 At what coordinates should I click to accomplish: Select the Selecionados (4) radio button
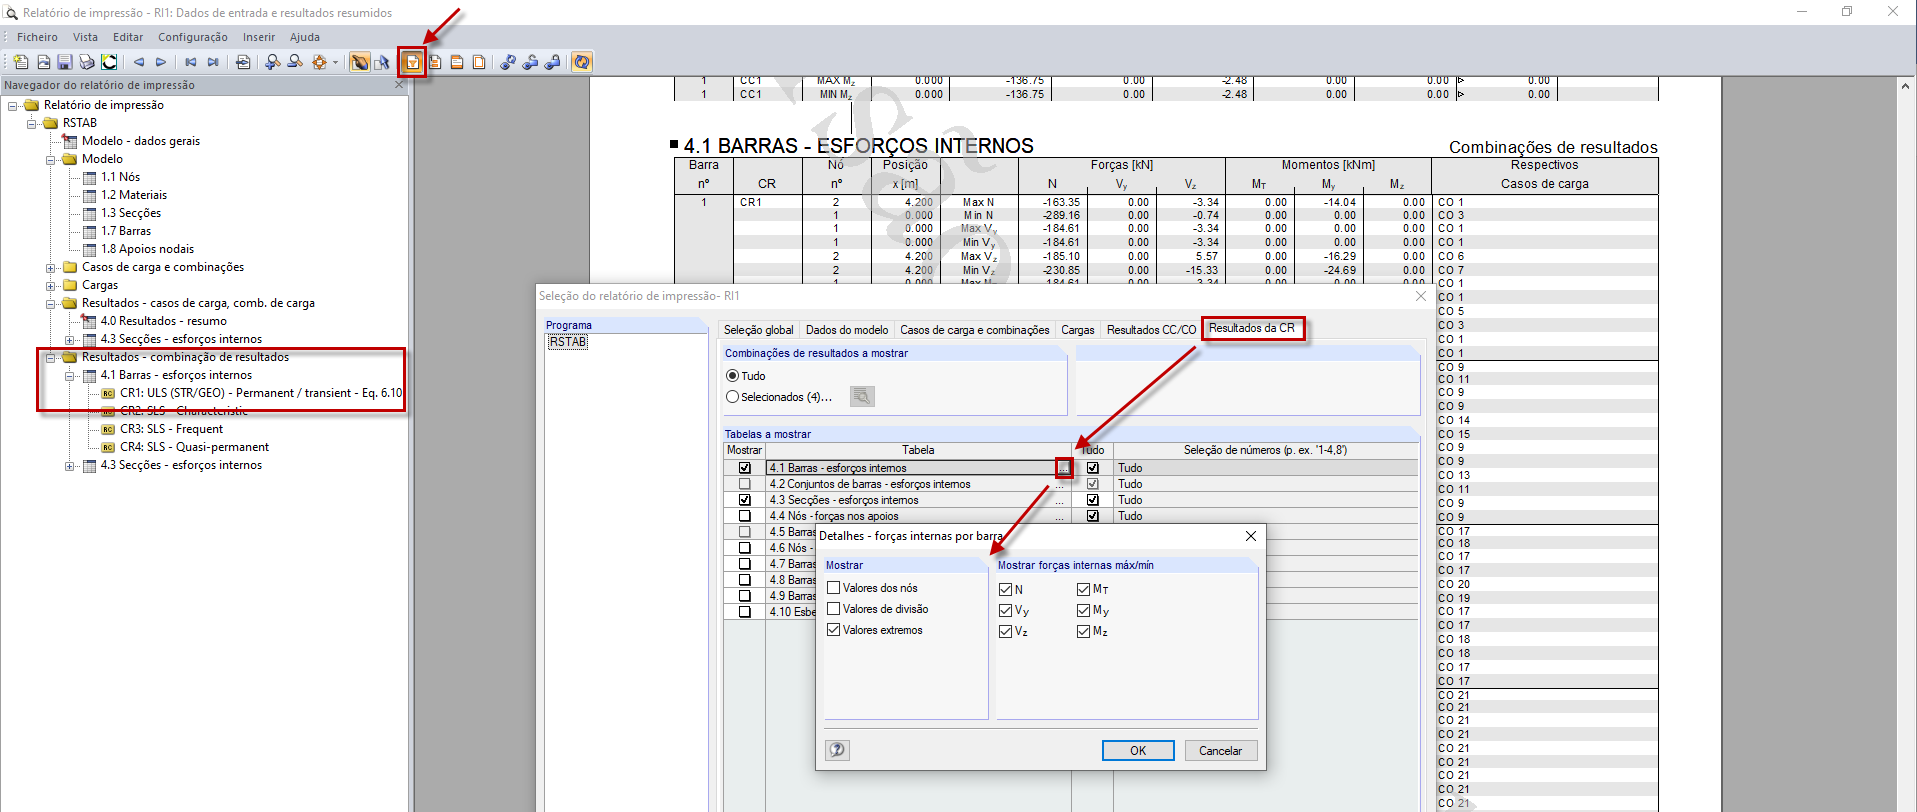[733, 397]
